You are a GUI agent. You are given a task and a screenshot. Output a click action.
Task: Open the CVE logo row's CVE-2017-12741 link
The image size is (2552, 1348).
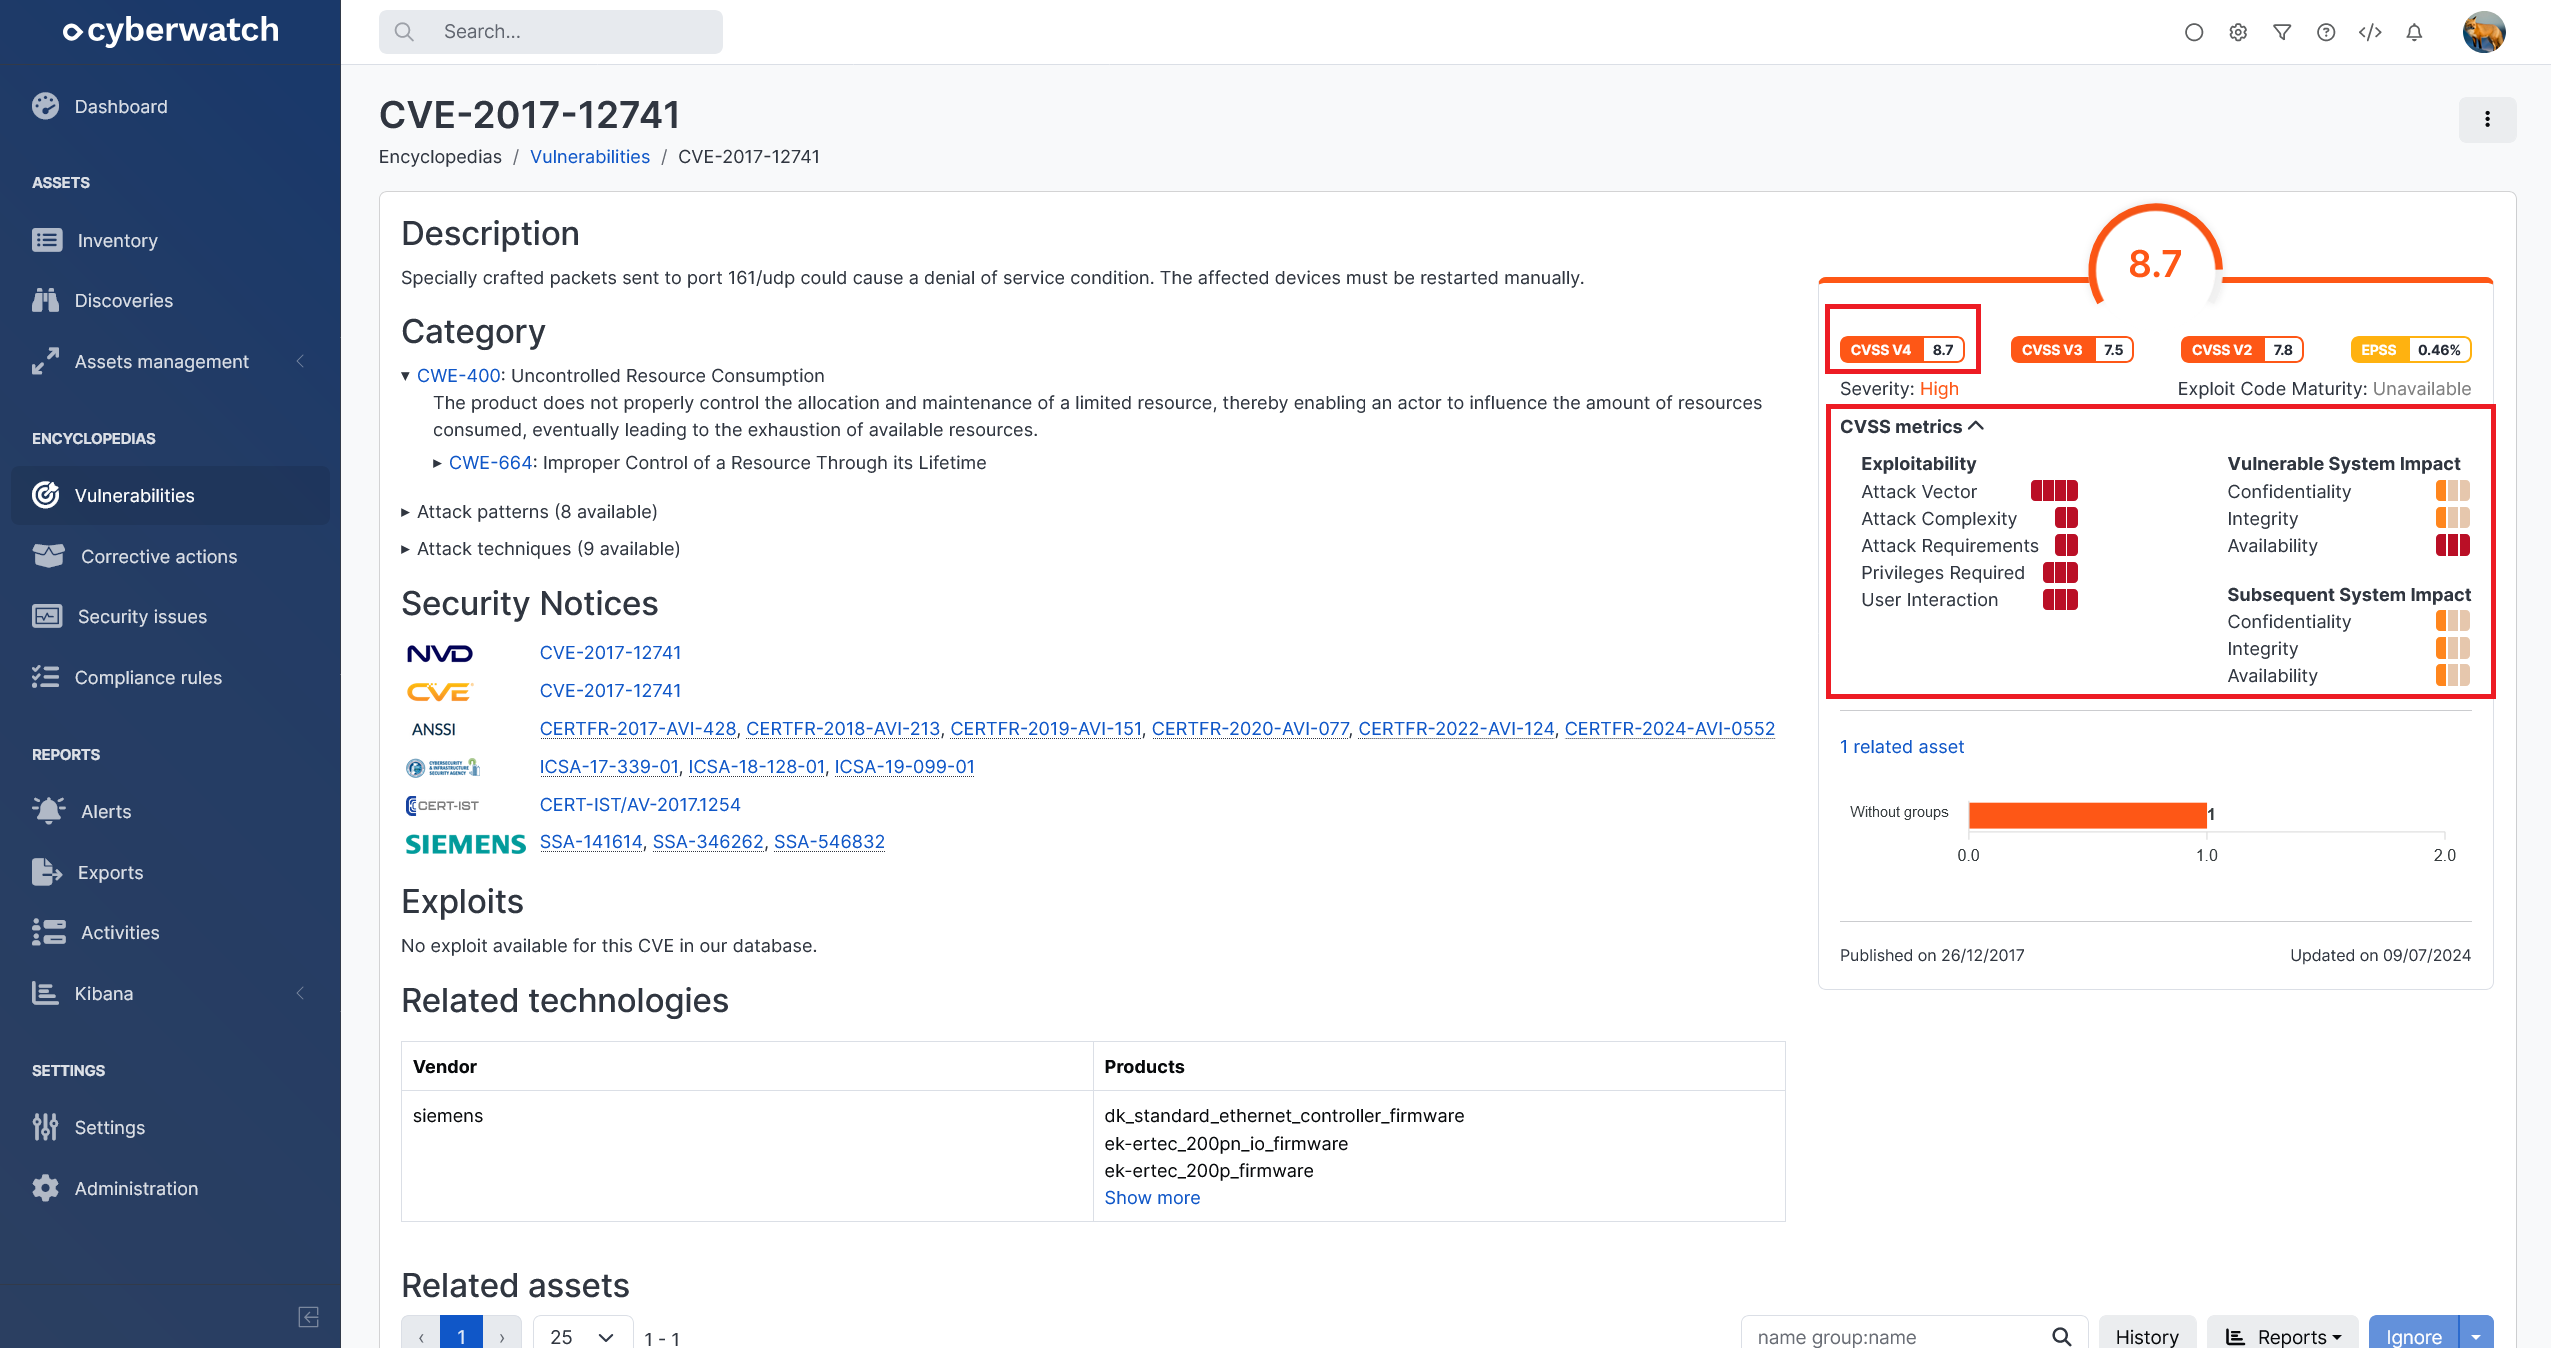[610, 691]
